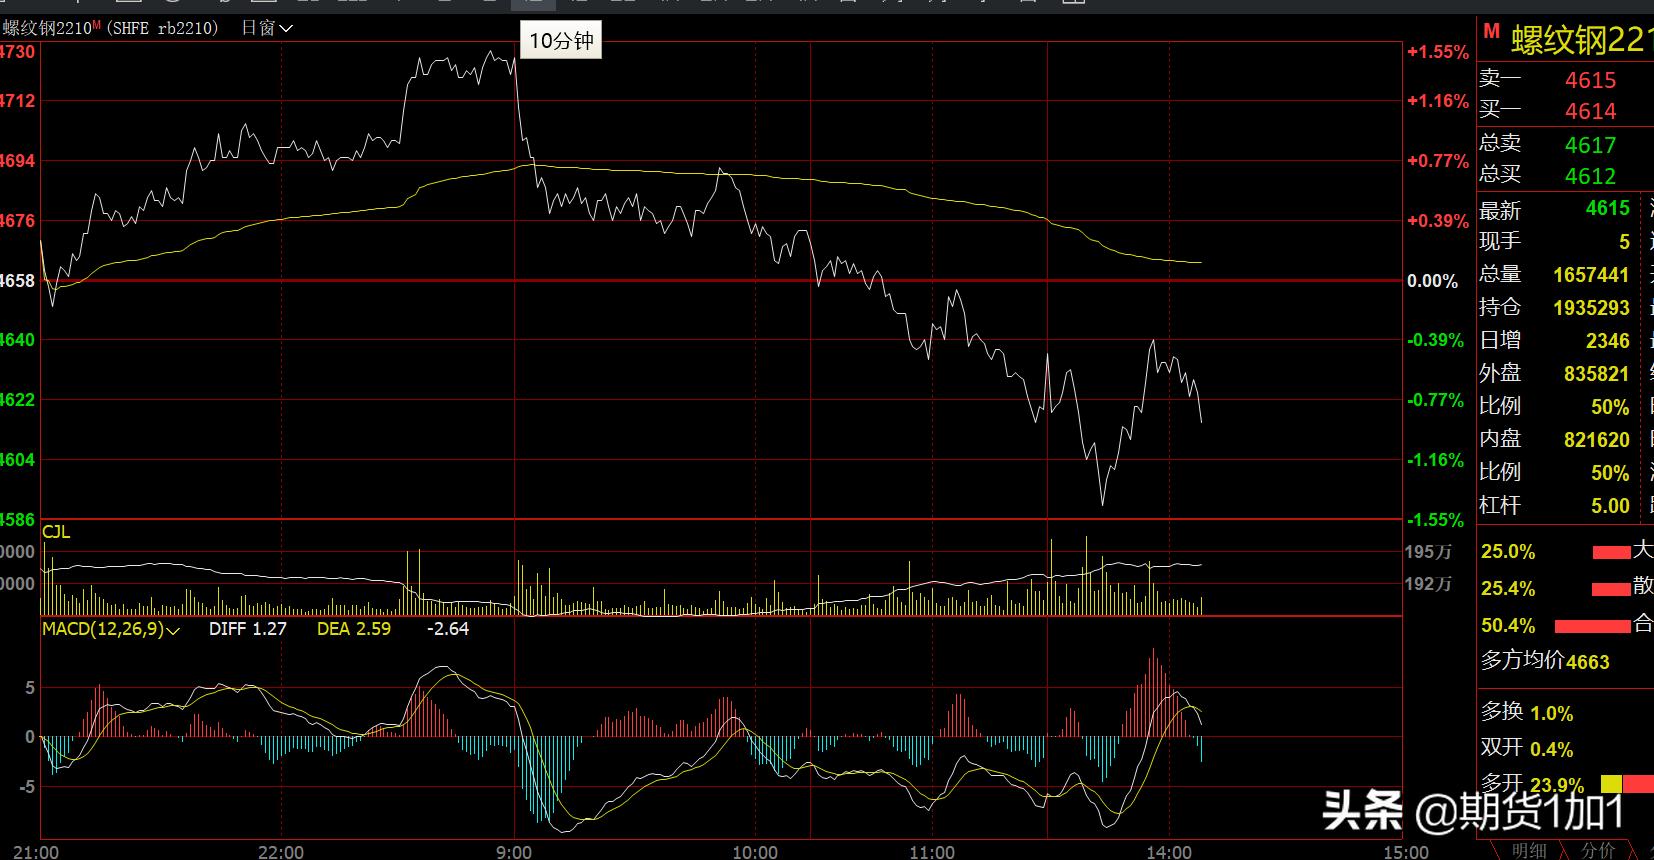Screen dimensions: 1654x860
Task: Click the 持仓 value 1935293
Action: [x=1591, y=307]
